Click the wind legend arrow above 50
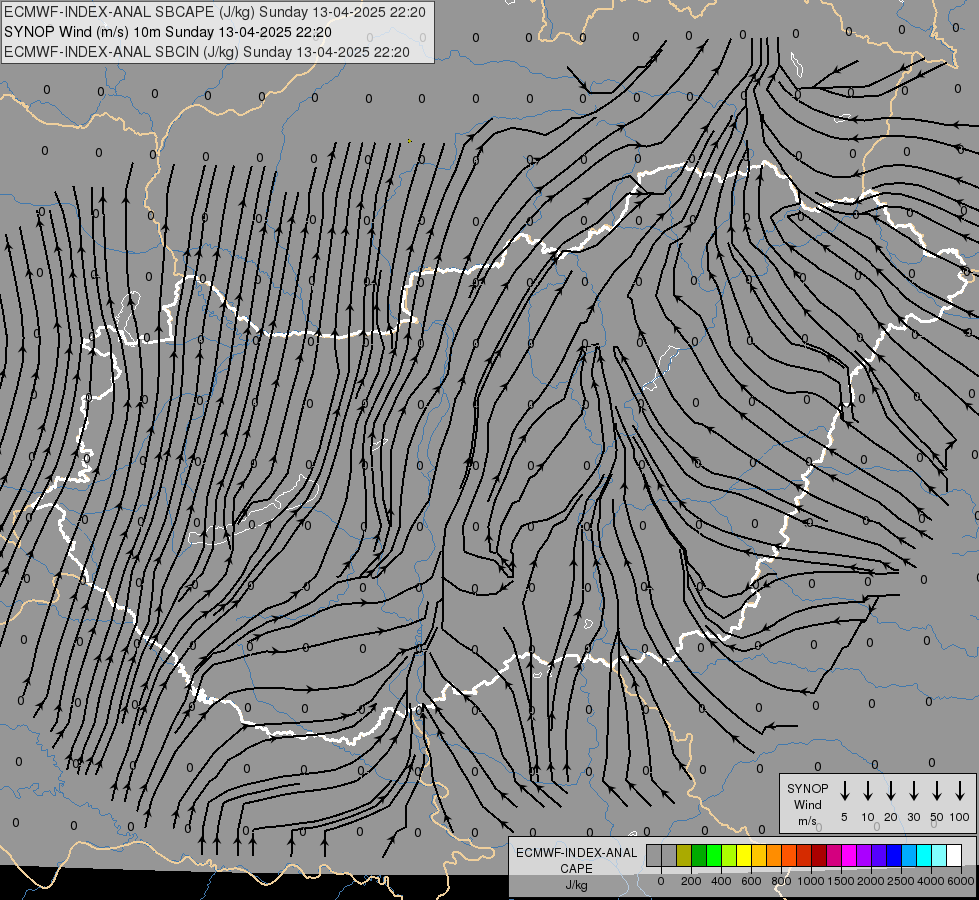 tap(937, 791)
